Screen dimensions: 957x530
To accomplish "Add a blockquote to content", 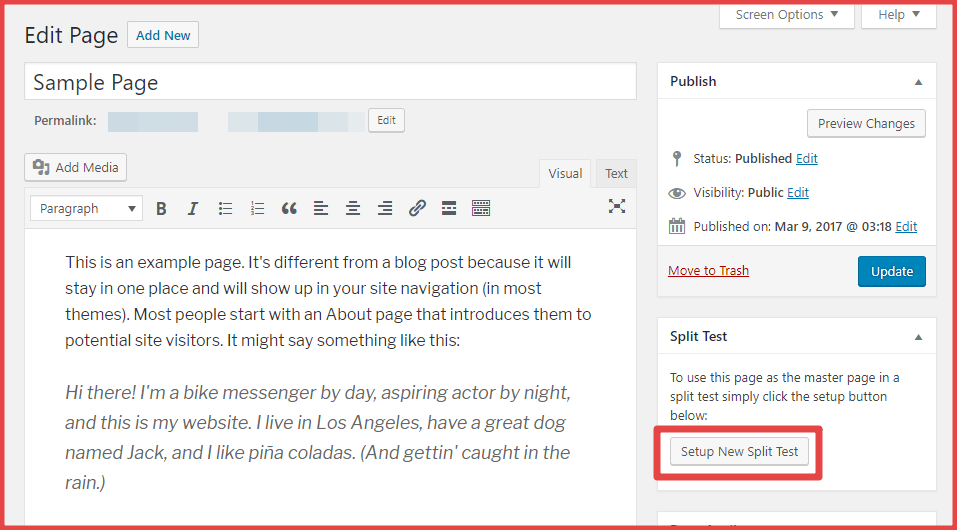I will (289, 208).
